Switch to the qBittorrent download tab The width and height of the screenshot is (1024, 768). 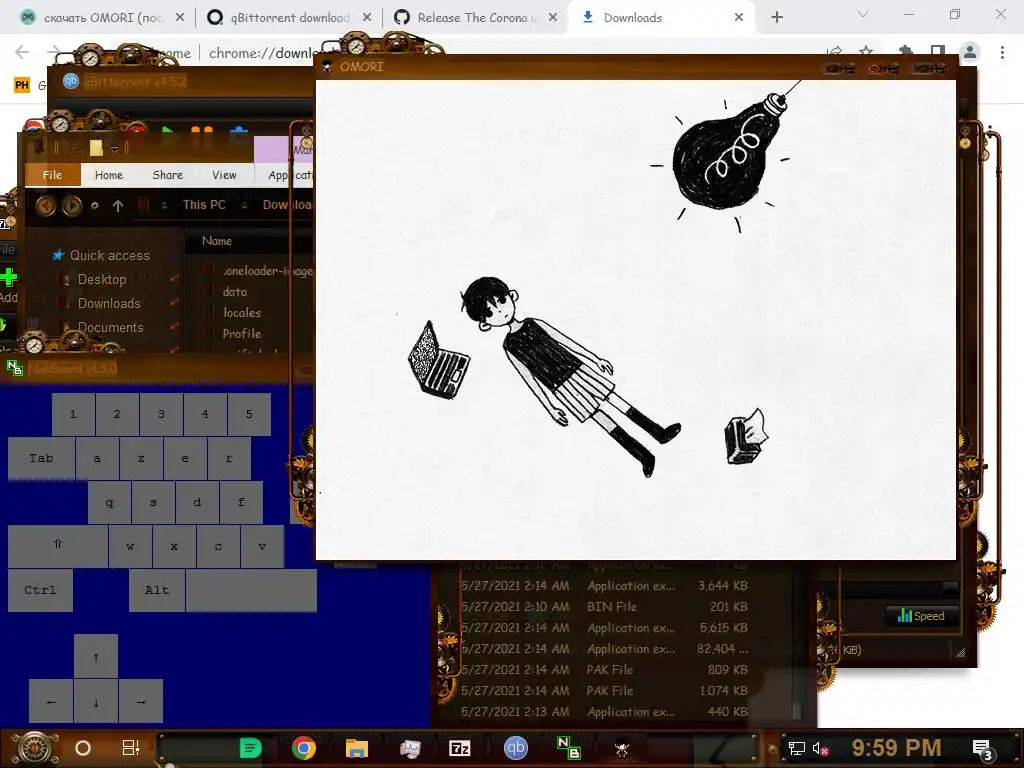(x=288, y=18)
